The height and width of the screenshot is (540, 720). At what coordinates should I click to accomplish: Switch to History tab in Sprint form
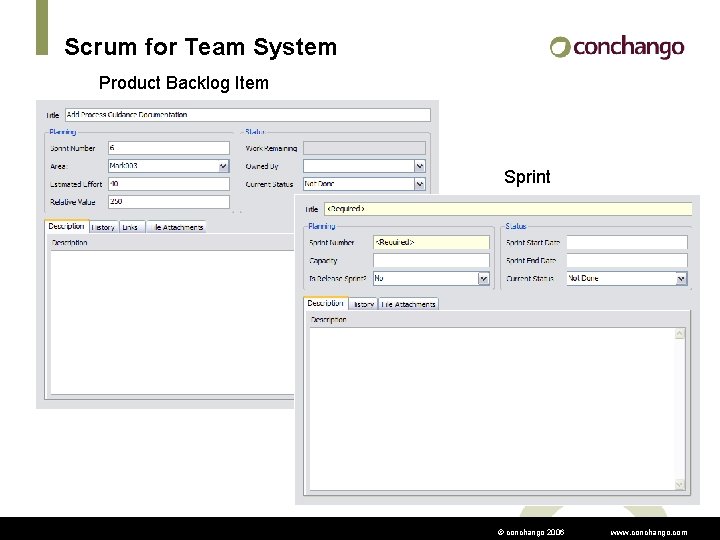(x=363, y=304)
